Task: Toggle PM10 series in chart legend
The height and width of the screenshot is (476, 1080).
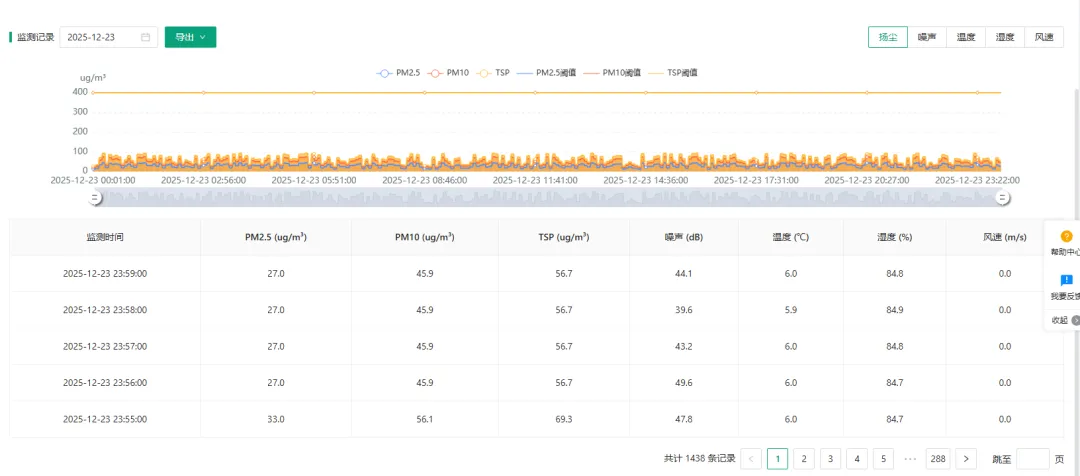Action: [x=449, y=72]
